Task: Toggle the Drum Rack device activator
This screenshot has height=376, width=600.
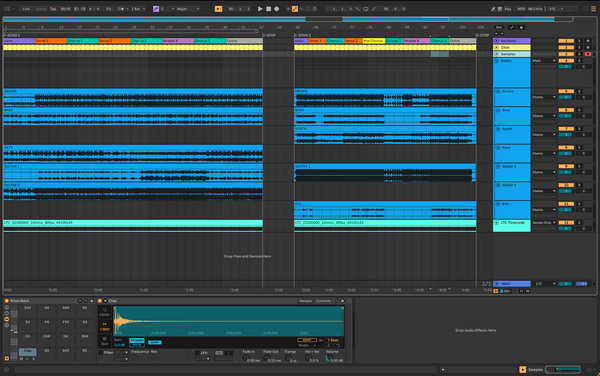Action: [7, 301]
